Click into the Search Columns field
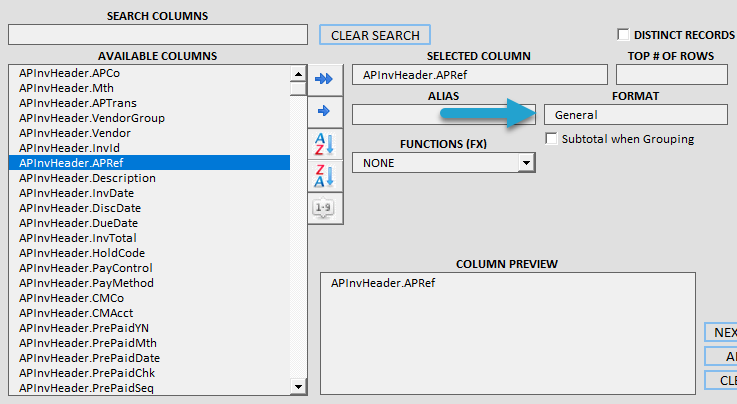Viewport: 737px width, 404px height. pos(158,35)
